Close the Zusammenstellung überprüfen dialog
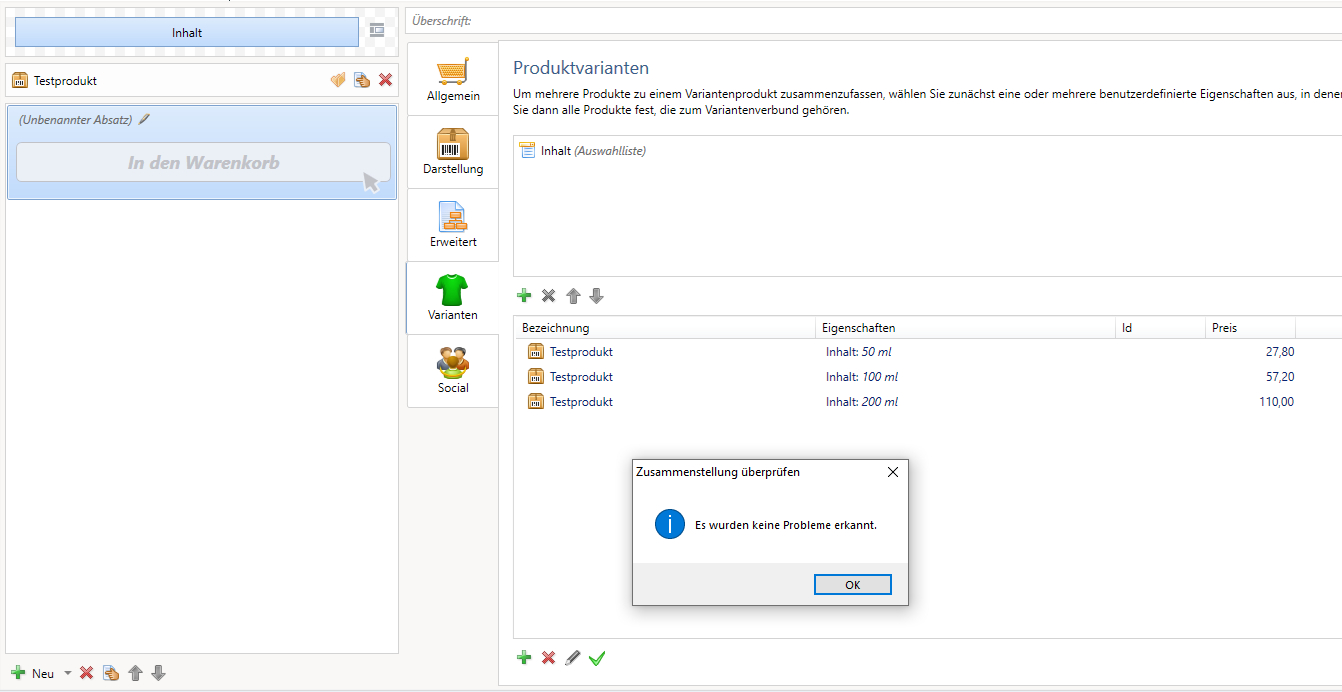The width and height of the screenshot is (1342, 692). point(893,472)
